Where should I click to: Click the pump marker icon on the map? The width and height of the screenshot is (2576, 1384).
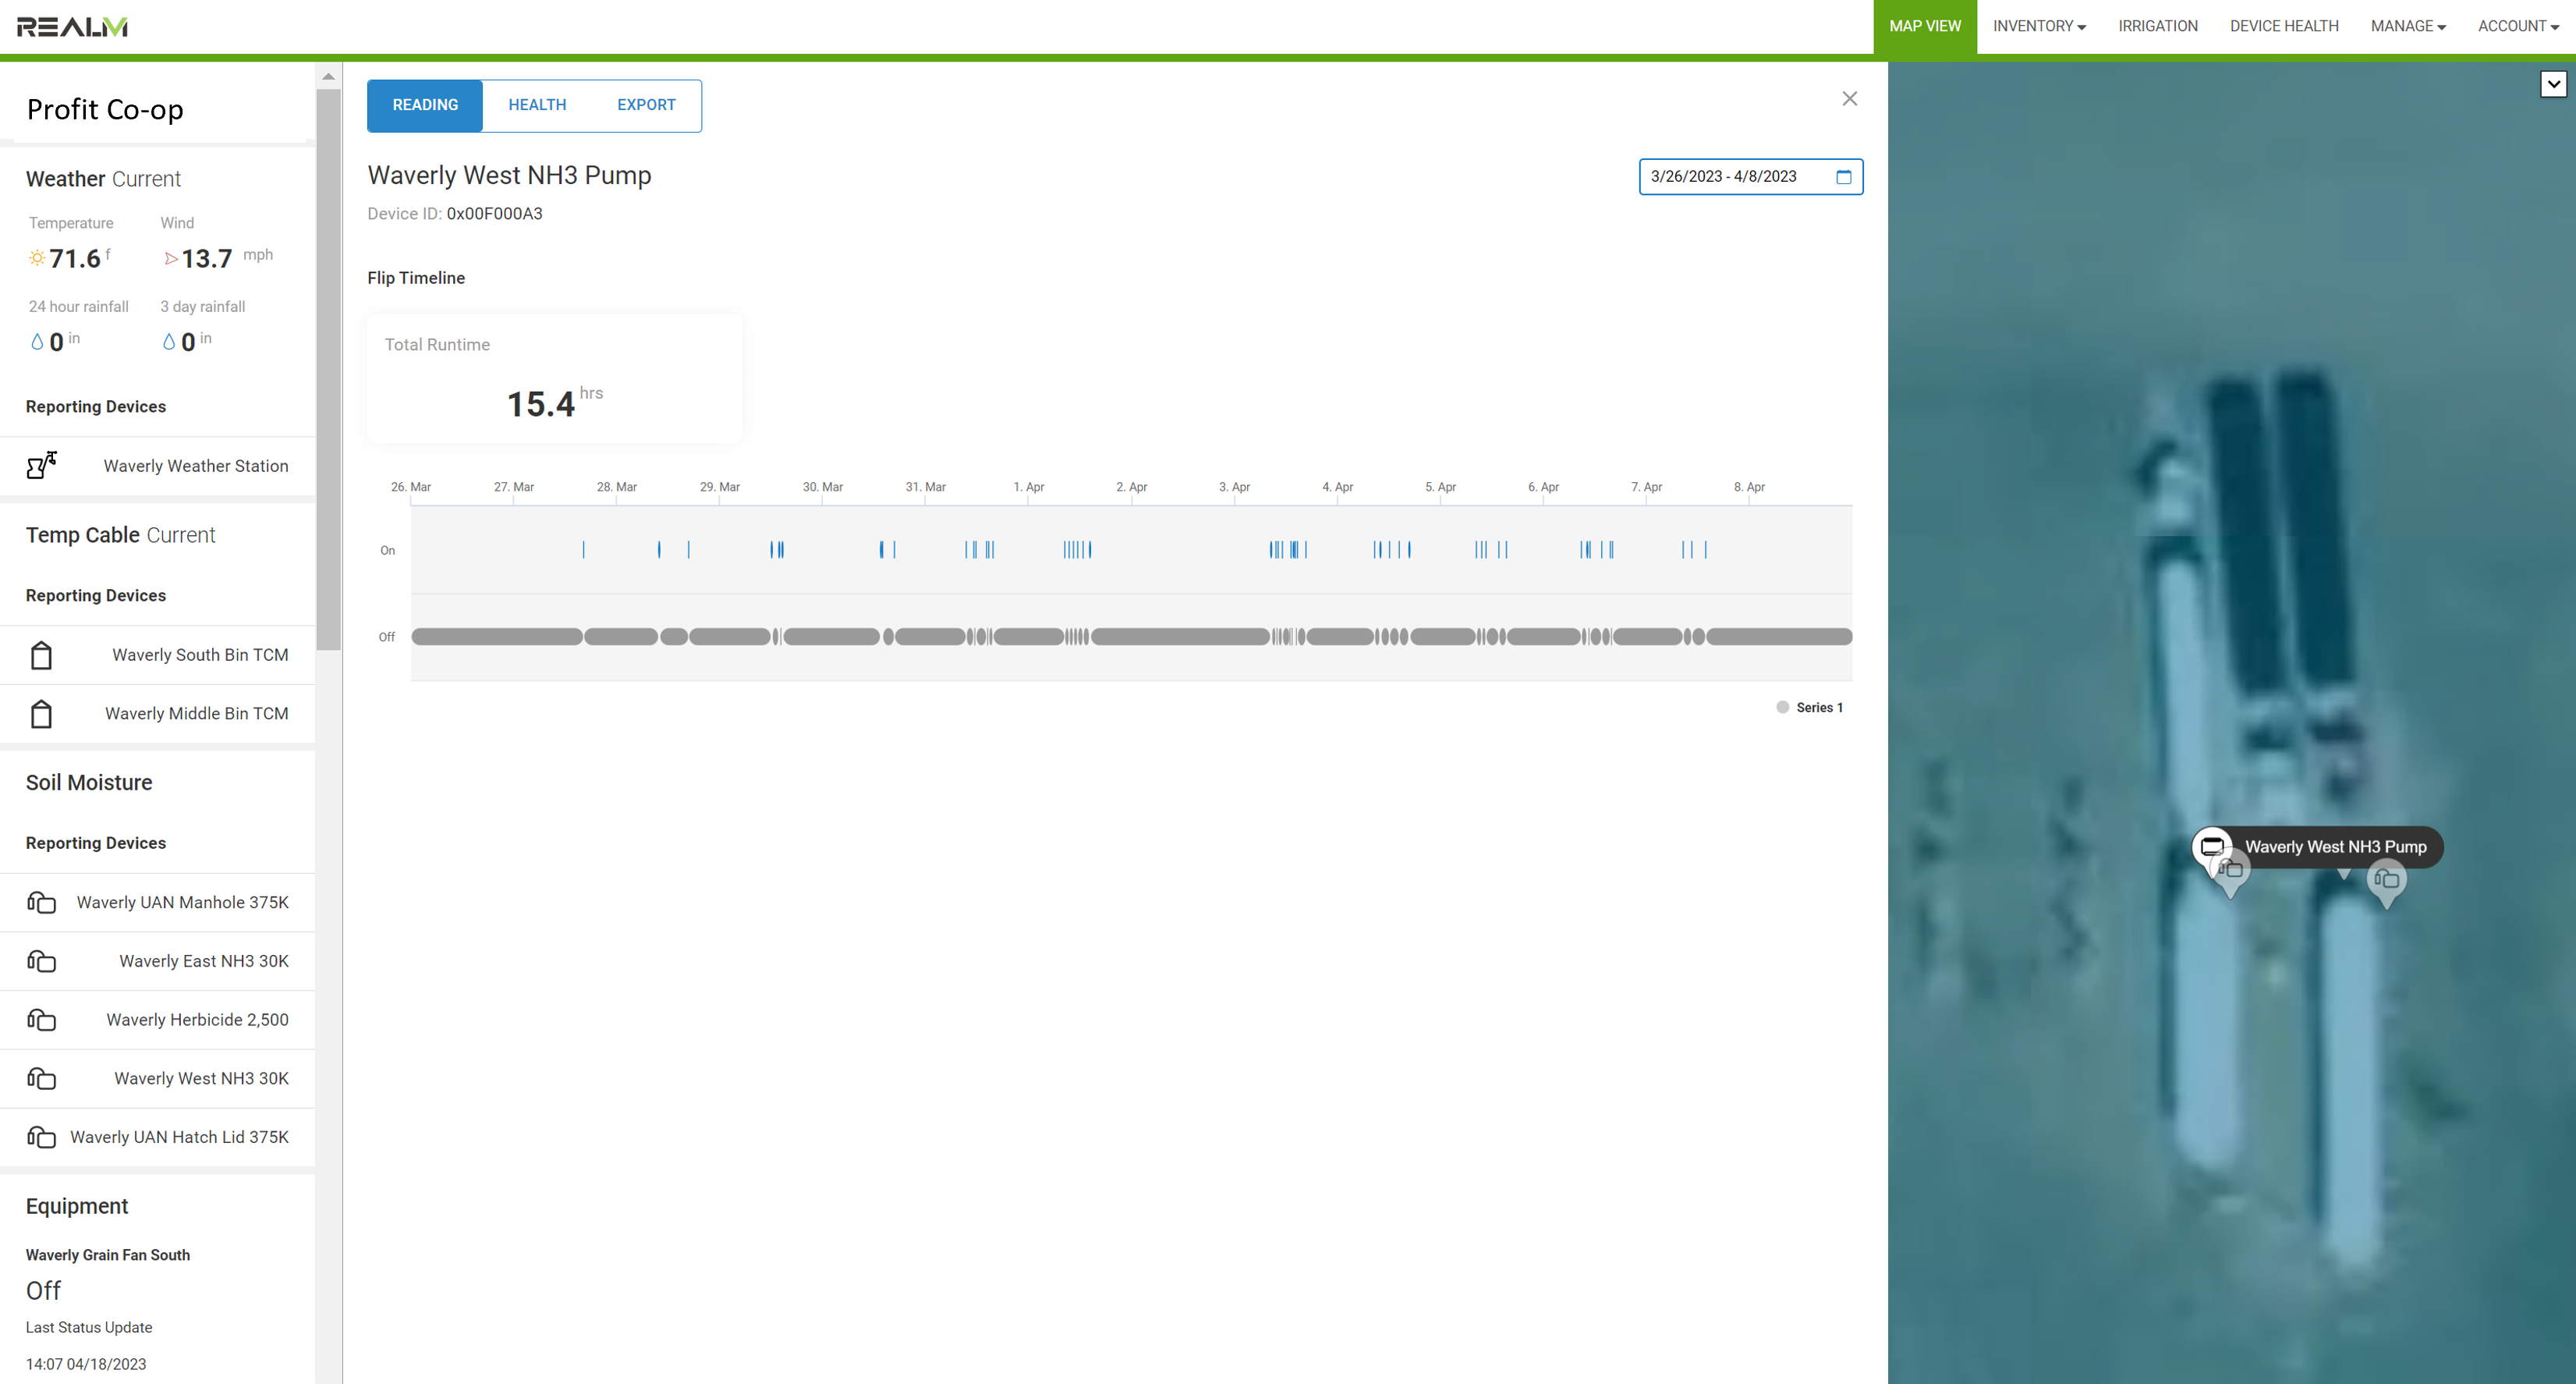pyautogui.click(x=2212, y=846)
